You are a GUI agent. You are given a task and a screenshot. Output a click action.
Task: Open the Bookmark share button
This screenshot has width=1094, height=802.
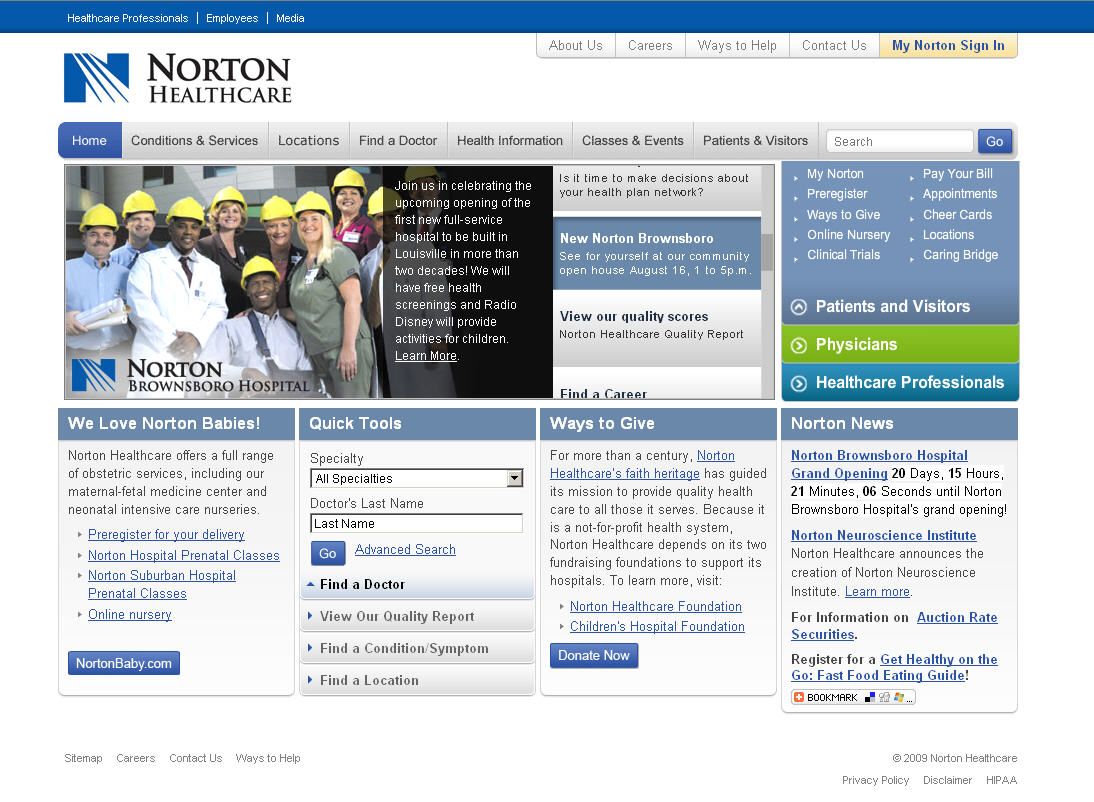[853, 697]
